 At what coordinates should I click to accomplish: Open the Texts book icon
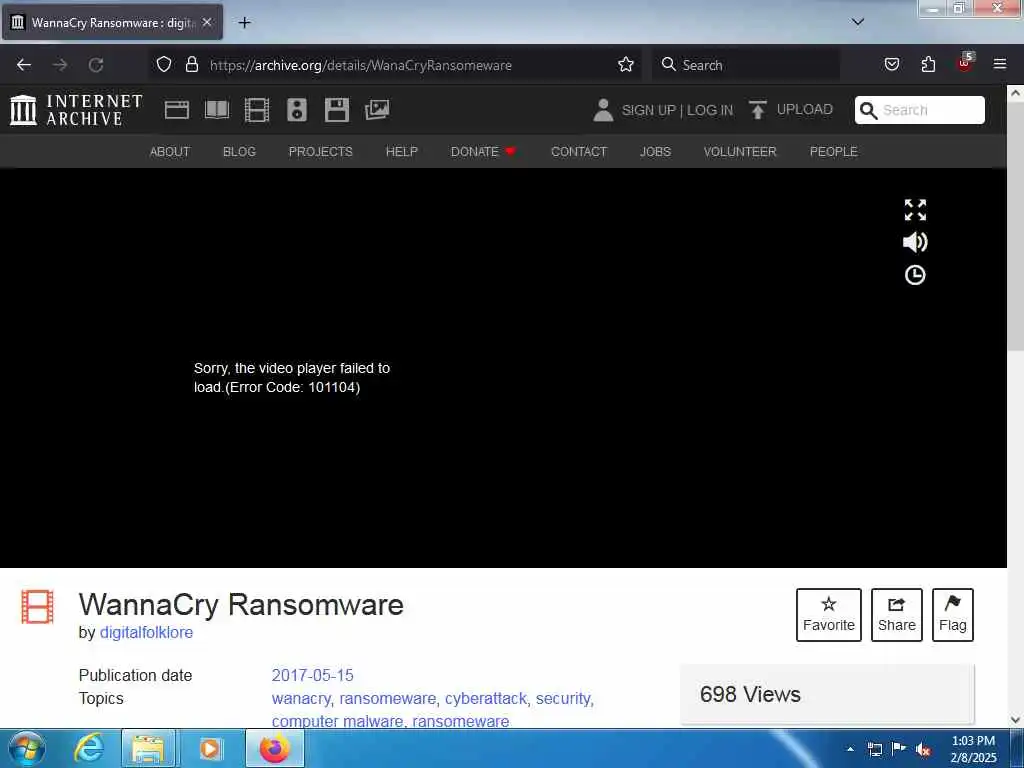click(217, 110)
